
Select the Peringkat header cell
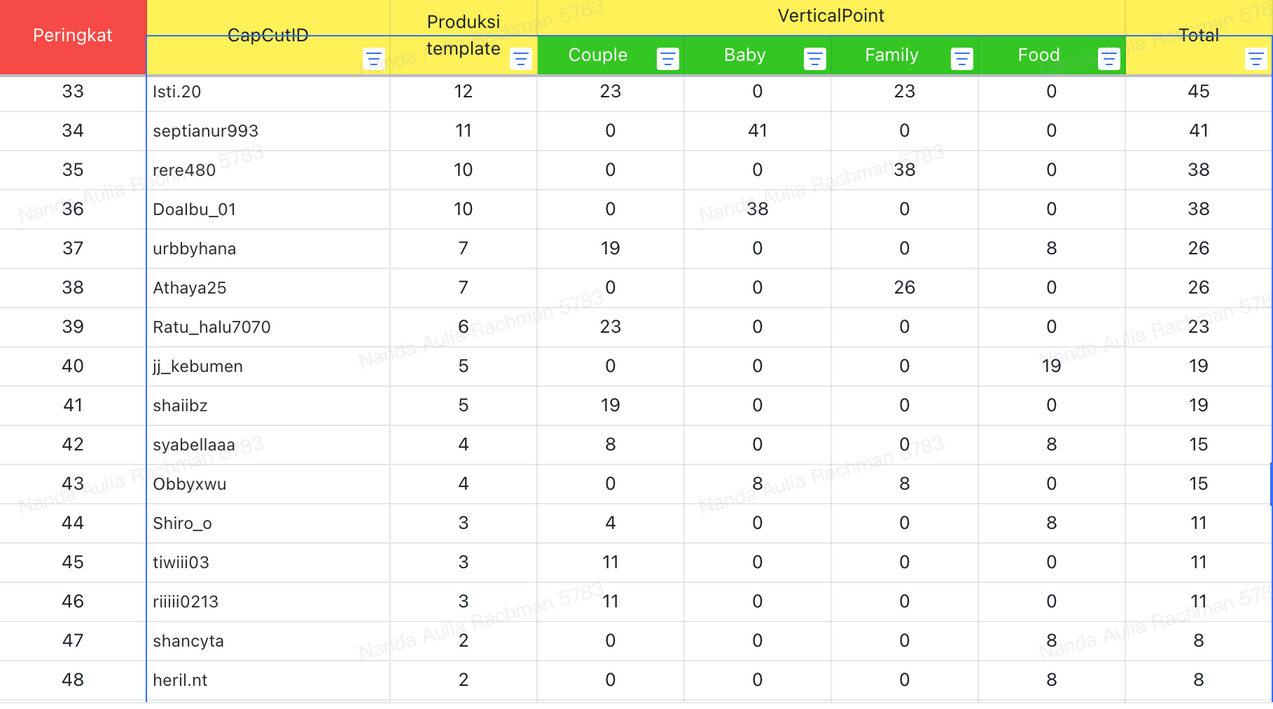(x=73, y=36)
